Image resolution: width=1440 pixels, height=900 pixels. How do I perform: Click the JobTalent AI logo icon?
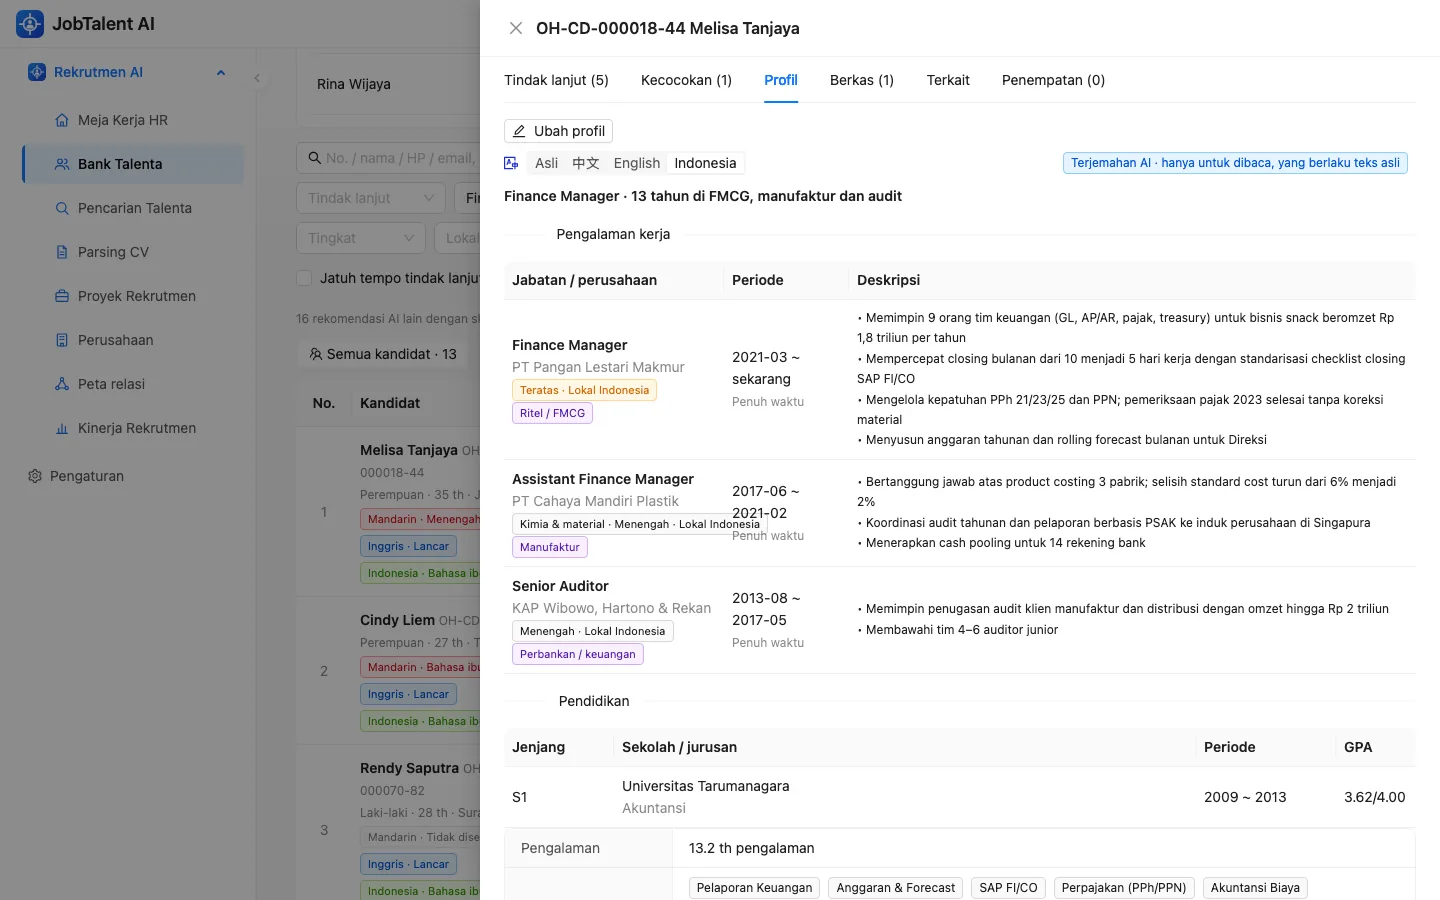pos(30,24)
